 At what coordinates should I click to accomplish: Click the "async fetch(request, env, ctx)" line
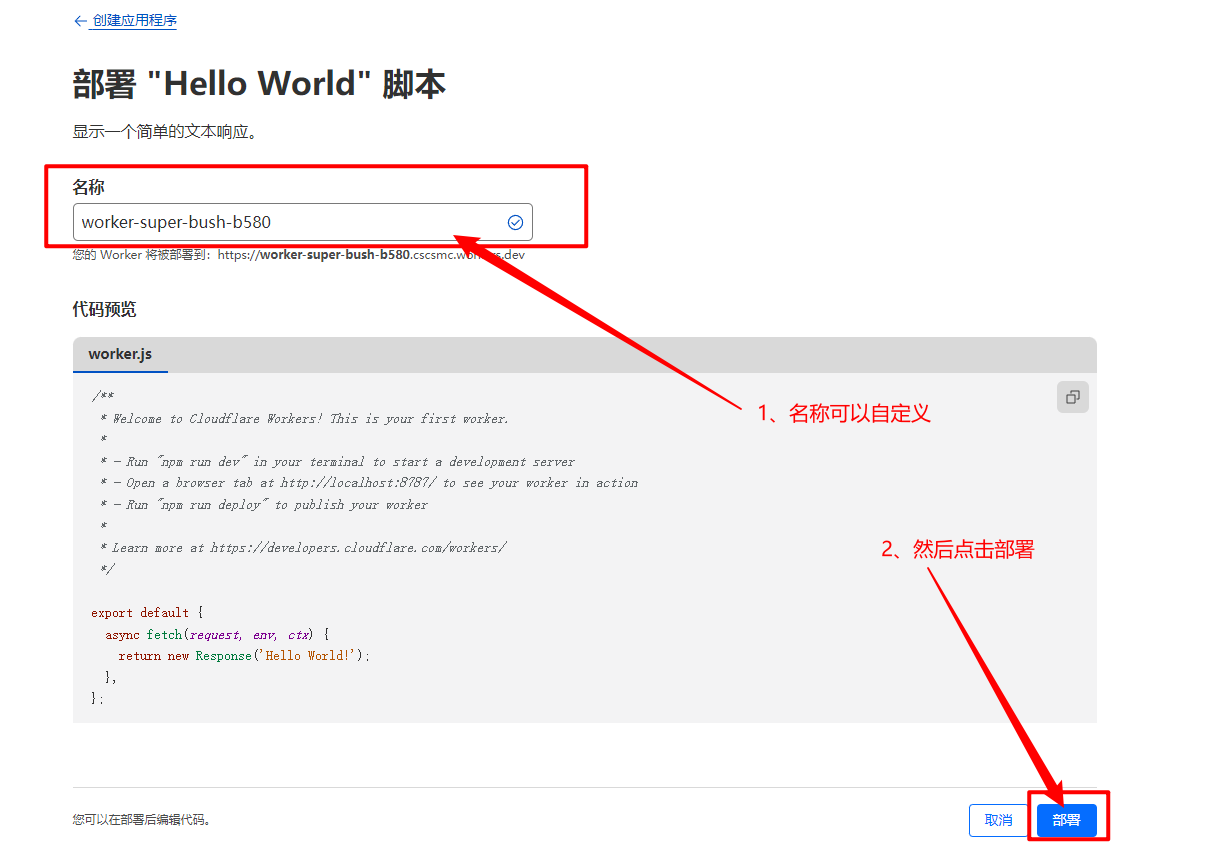(216, 635)
